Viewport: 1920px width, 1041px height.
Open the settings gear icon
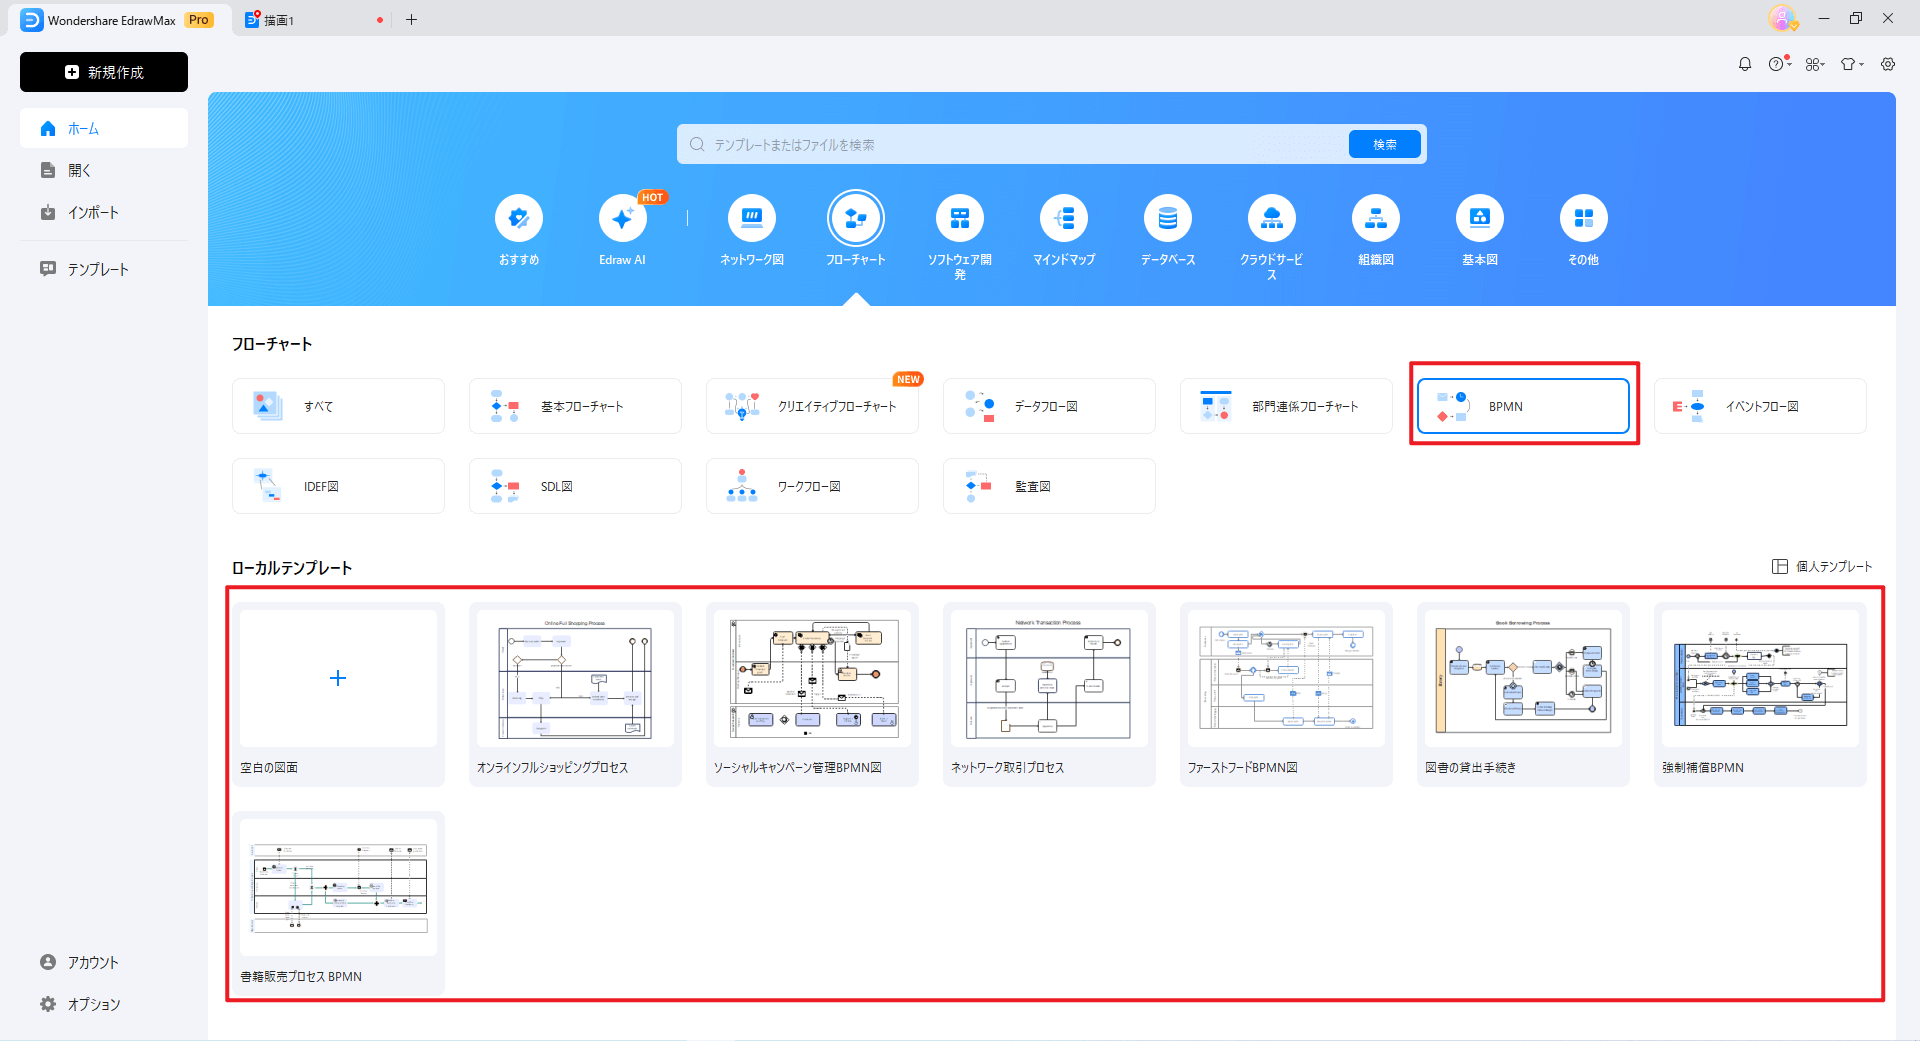click(x=1888, y=64)
